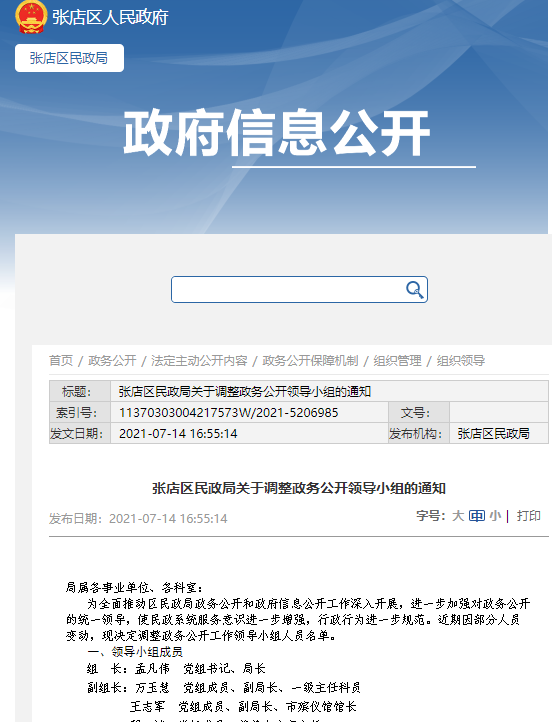Set font size to 小
Image resolution: width=552 pixels, height=722 pixels.
[x=495, y=516]
